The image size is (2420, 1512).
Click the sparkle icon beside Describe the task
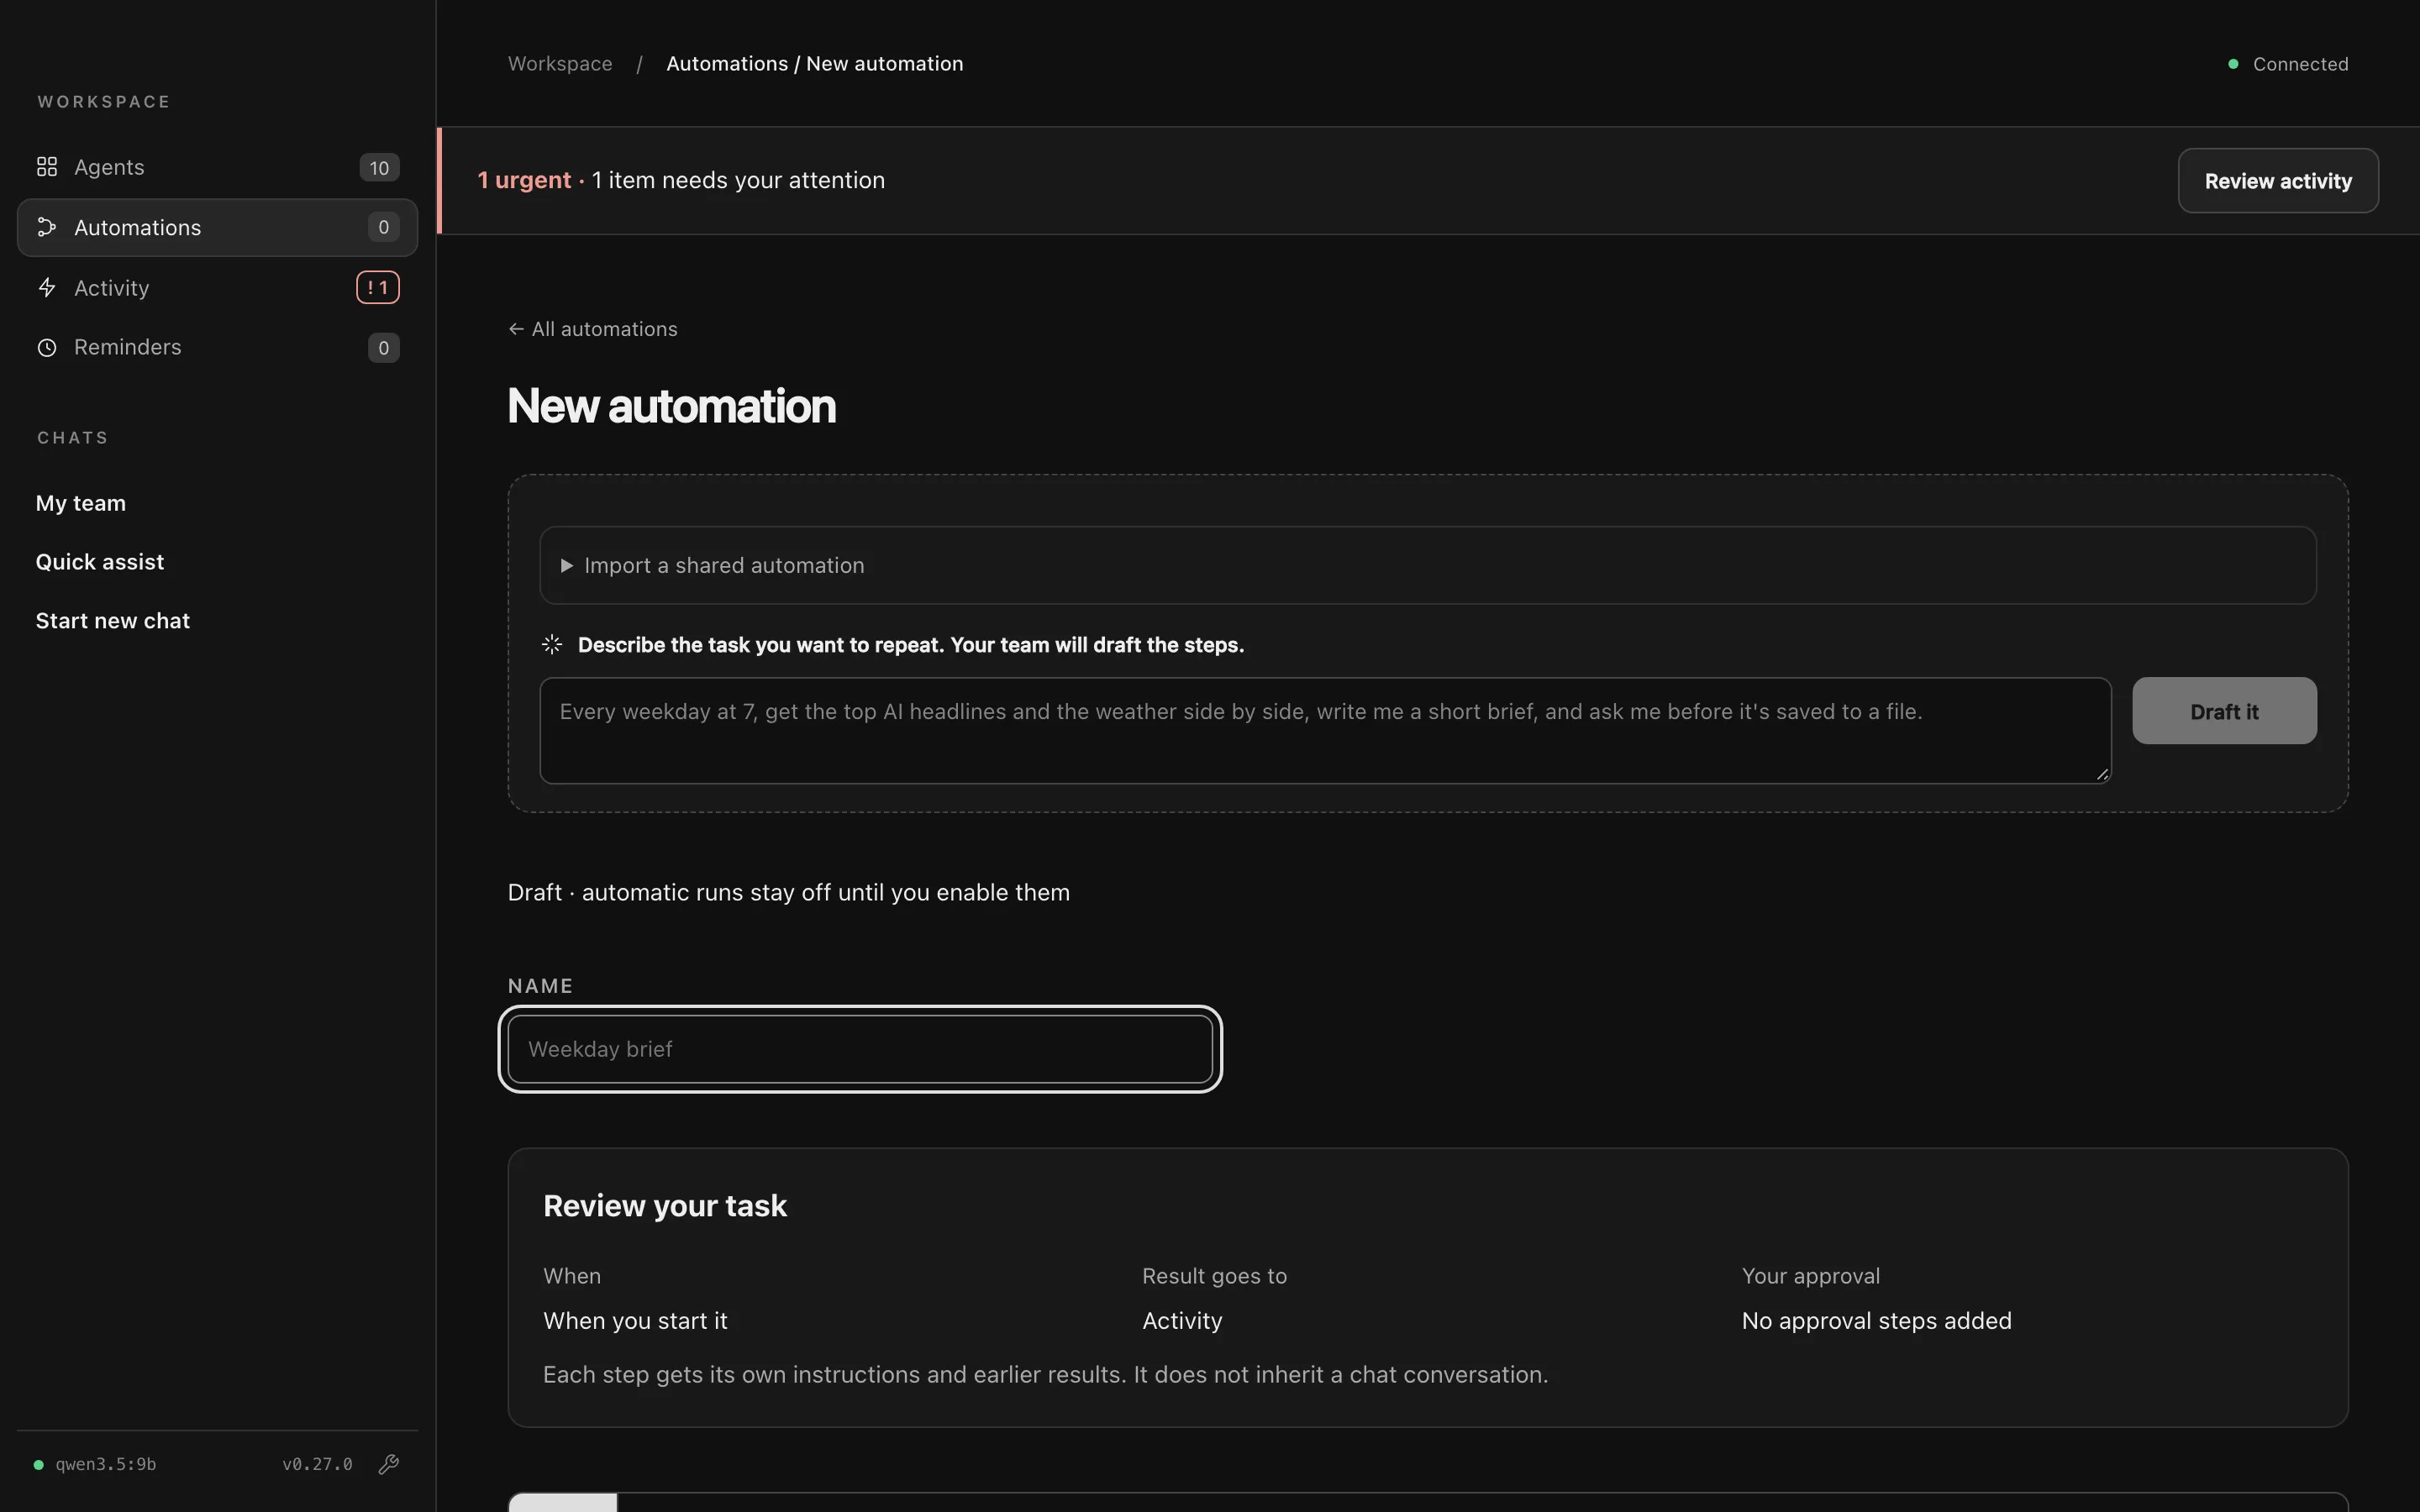point(552,645)
